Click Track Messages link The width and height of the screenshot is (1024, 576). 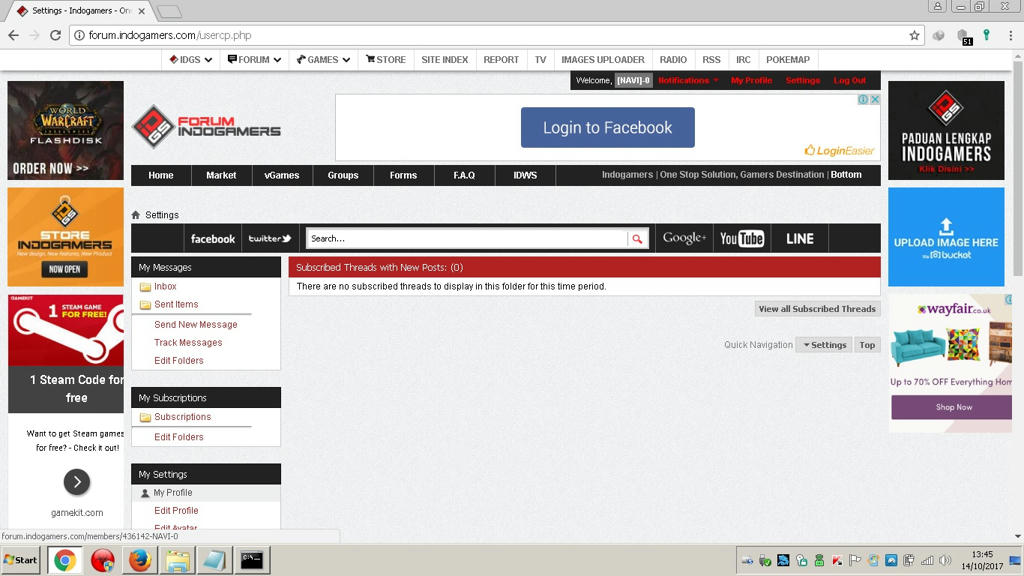pos(188,342)
